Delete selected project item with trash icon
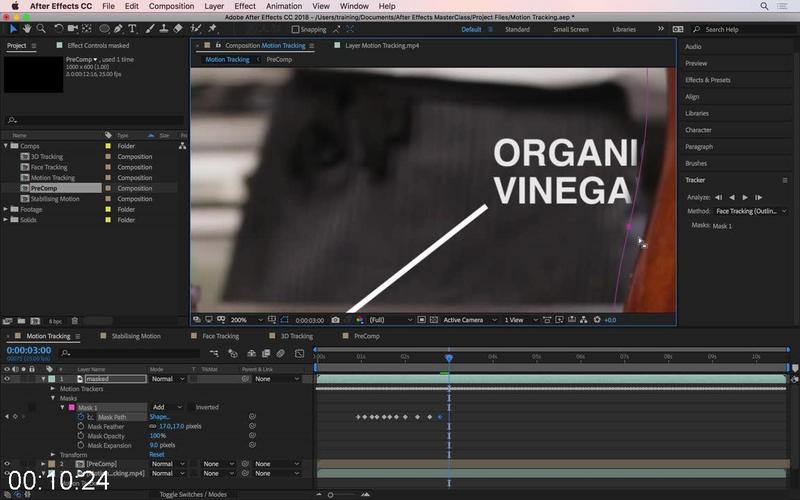 coord(74,321)
